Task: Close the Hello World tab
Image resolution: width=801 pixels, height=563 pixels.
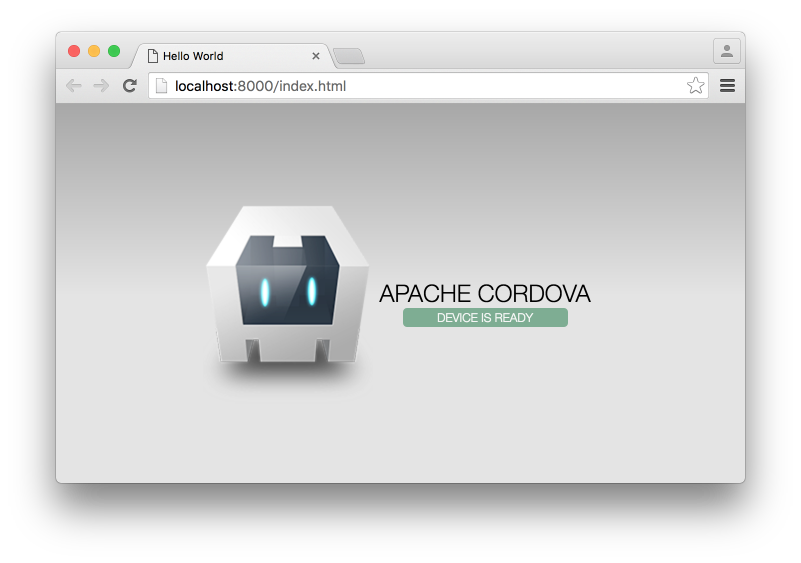Action: click(x=316, y=56)
